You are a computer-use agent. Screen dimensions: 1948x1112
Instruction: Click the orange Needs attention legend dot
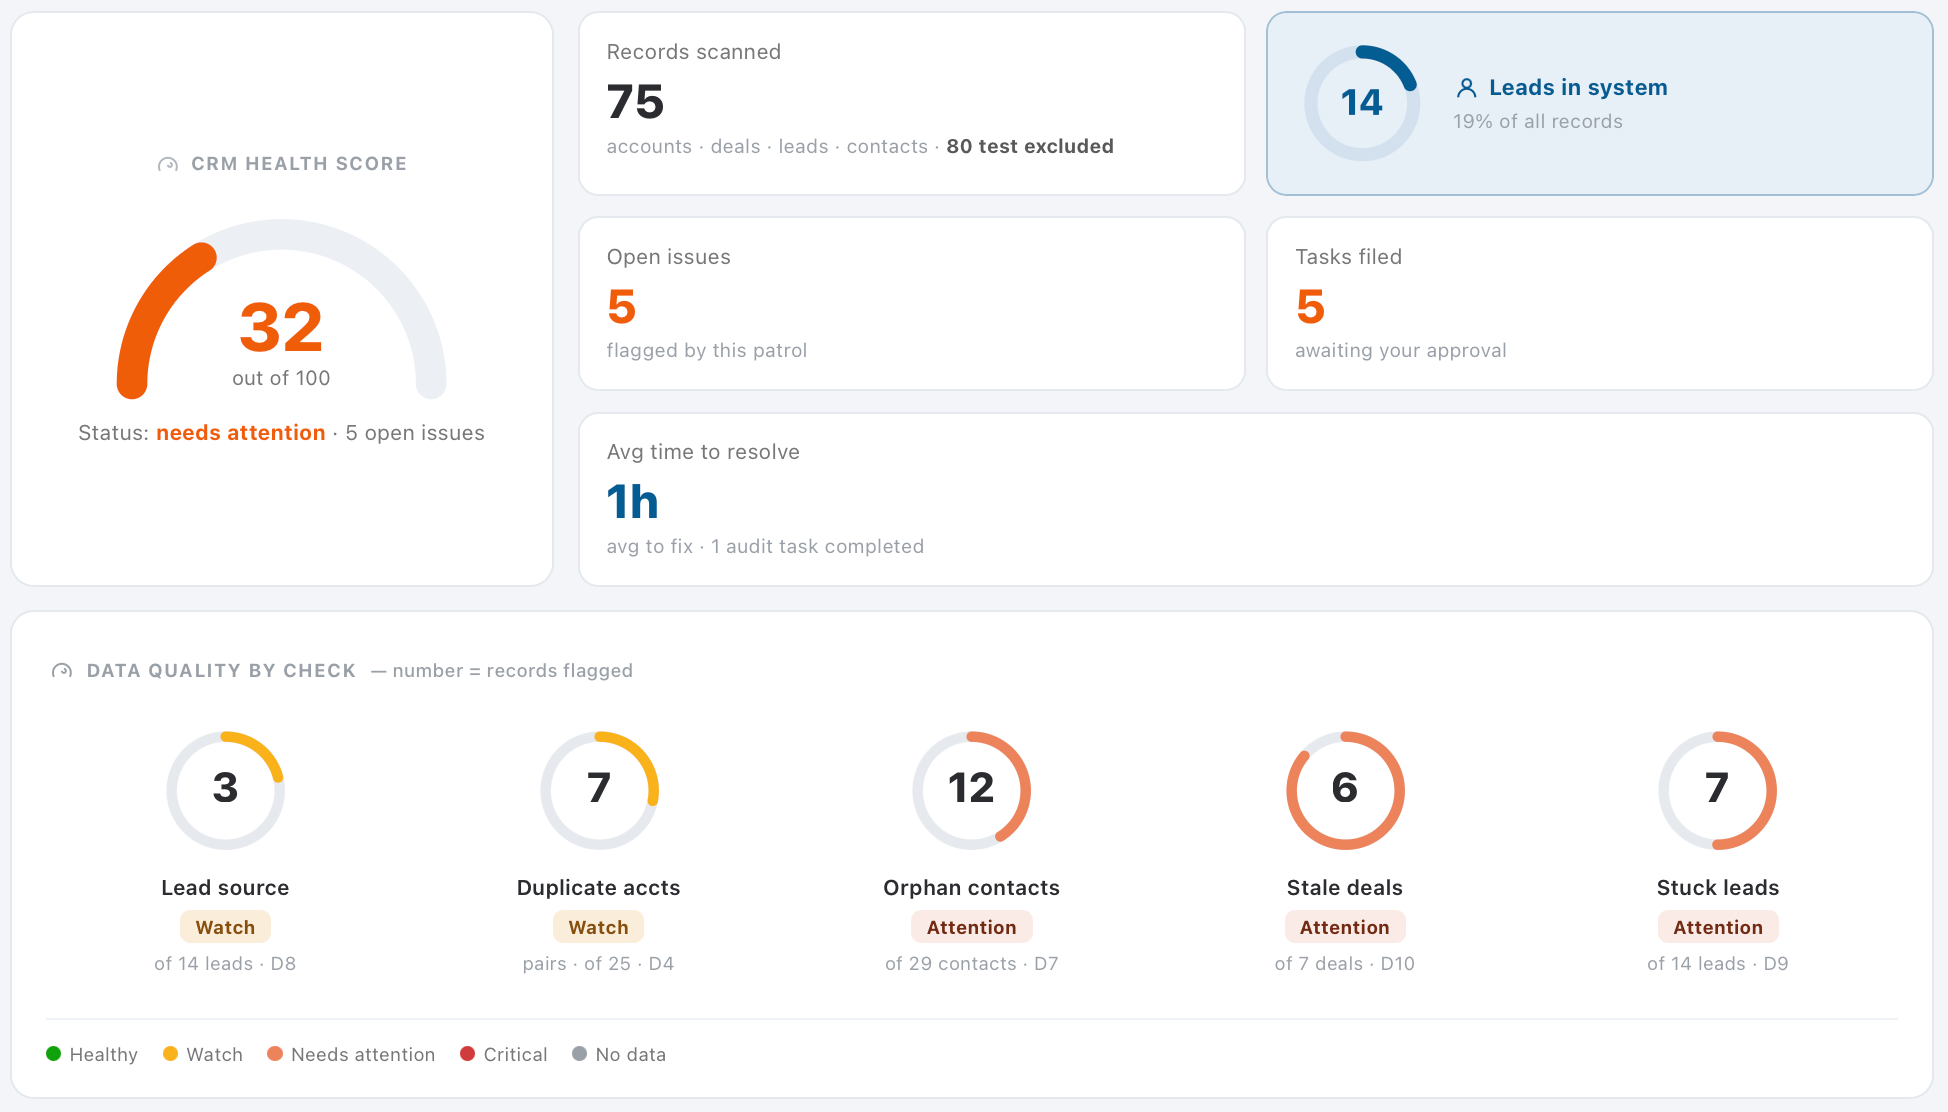(275, 1054)
